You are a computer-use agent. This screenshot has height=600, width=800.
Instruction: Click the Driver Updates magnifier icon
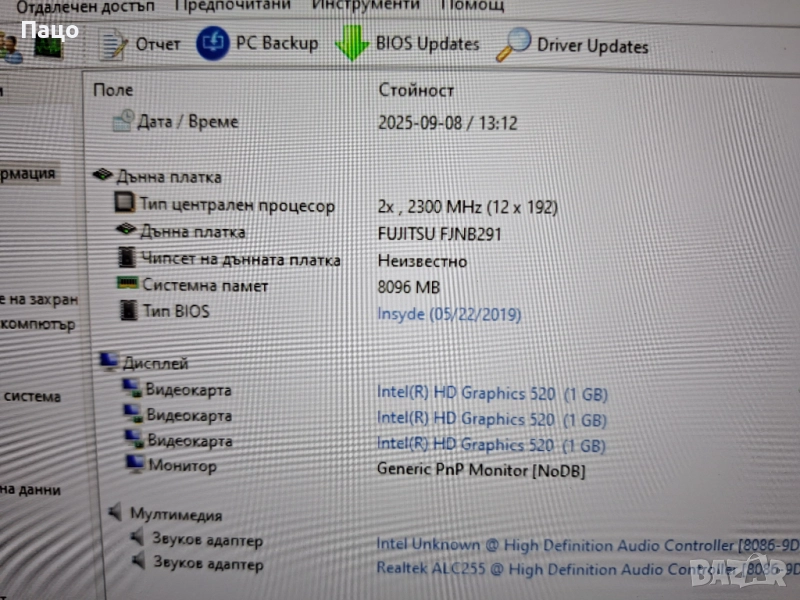pos(514,44)
